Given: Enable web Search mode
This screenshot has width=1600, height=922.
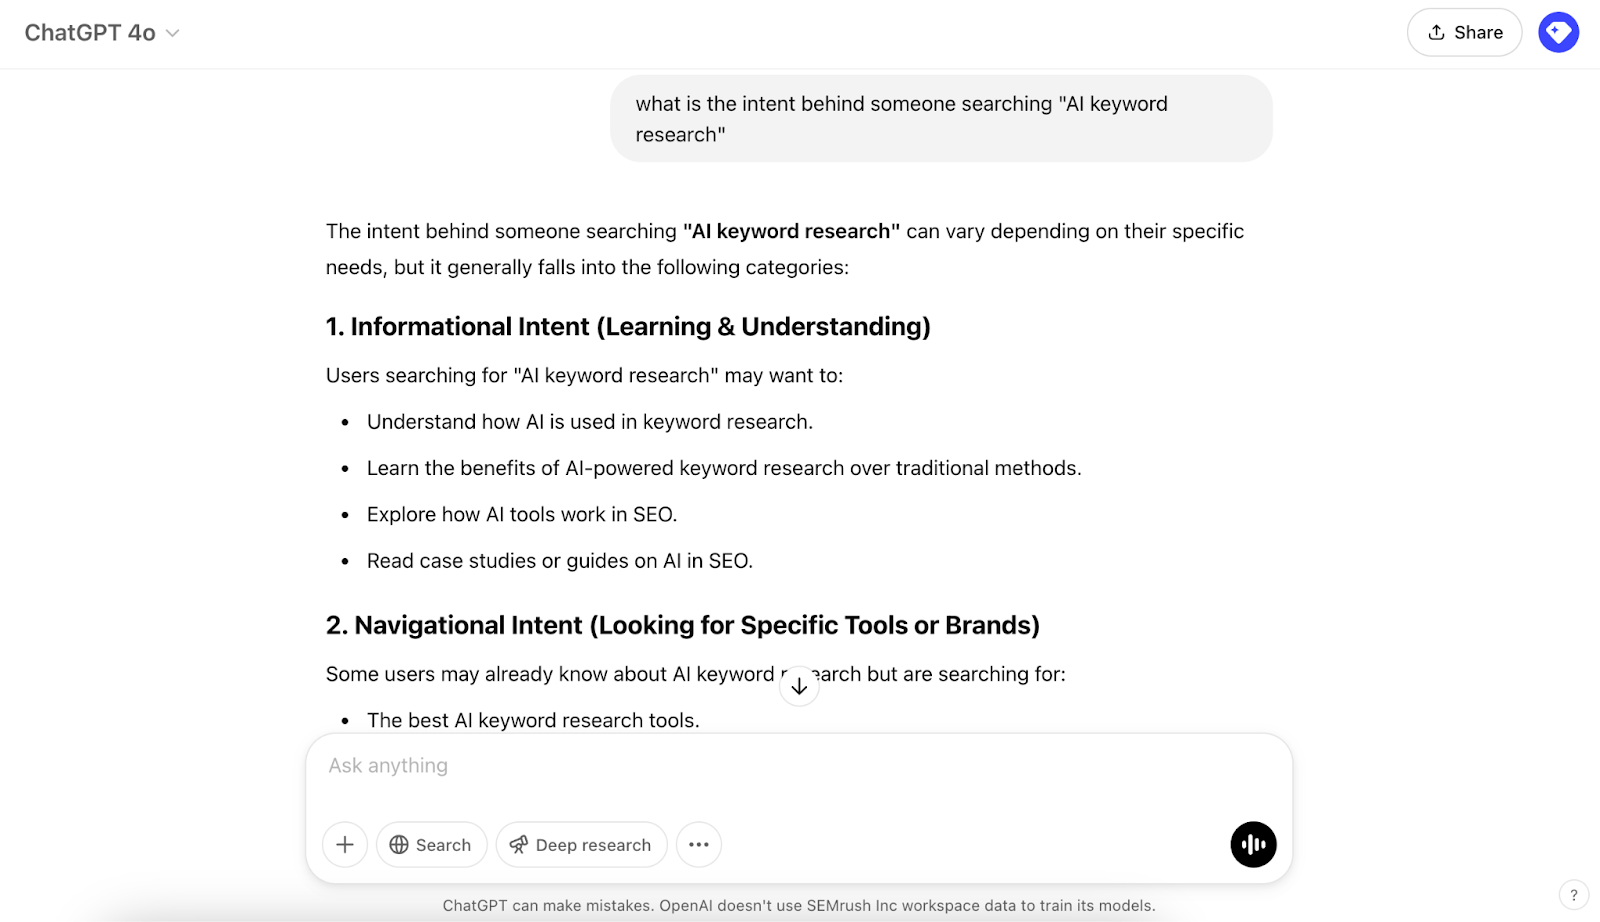Looking at the screenshot, I should [x=431, y=844].
